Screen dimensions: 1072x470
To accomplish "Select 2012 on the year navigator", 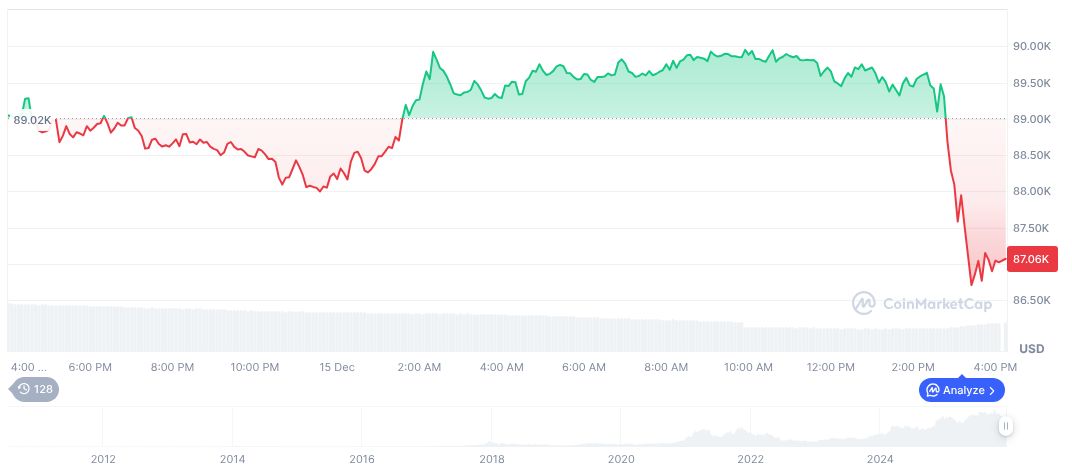I will [104, 458].
